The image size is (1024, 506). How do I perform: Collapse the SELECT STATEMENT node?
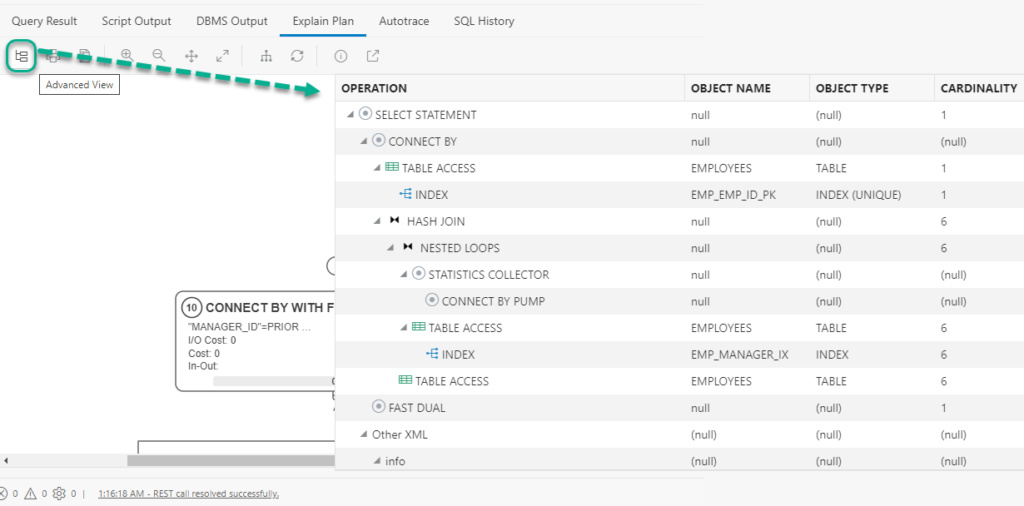[x=350, y=115]
